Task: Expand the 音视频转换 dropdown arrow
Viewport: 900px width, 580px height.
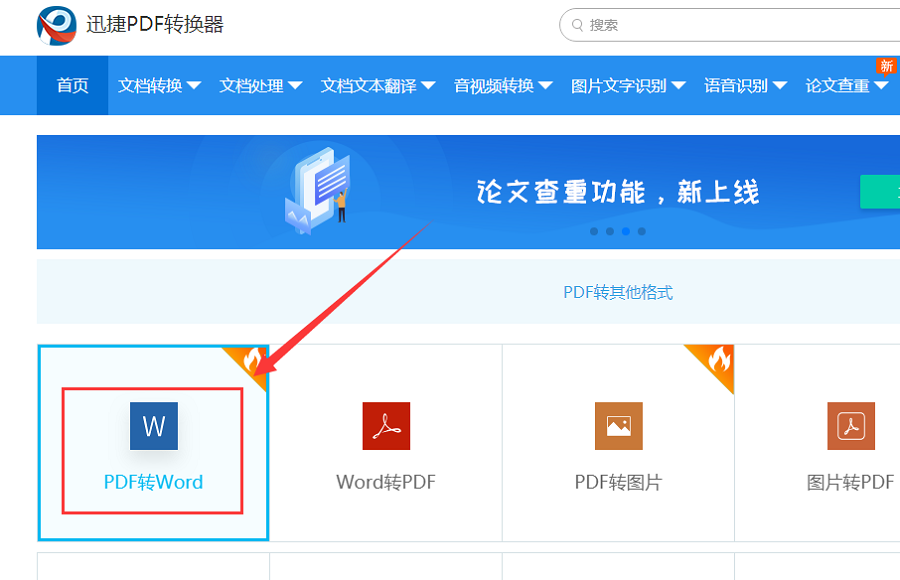Action: 545,86
